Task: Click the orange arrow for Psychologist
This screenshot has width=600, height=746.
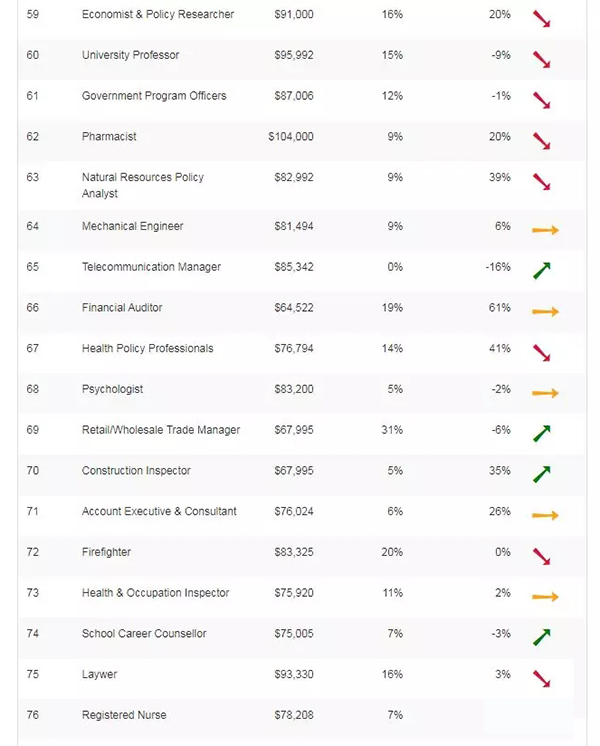Action: click(x=545, y=393)
